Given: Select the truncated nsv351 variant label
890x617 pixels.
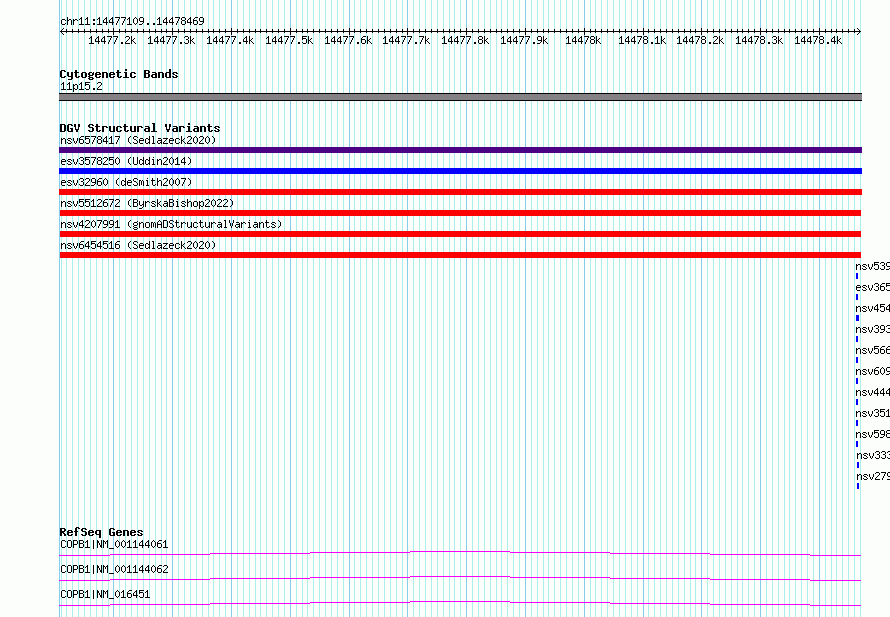Looking at the screenshot, I should (872, 413).
